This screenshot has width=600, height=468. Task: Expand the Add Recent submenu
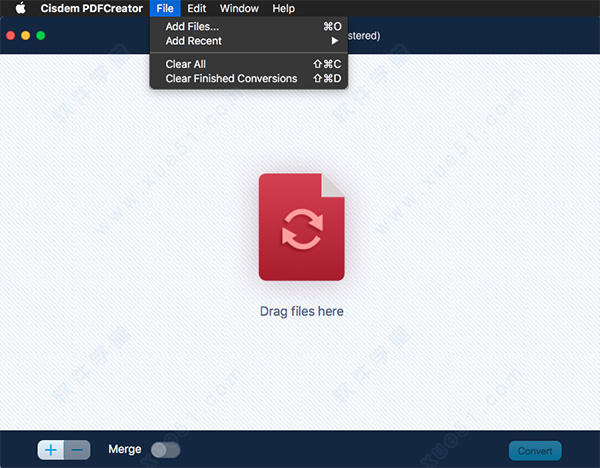point(249,41)
